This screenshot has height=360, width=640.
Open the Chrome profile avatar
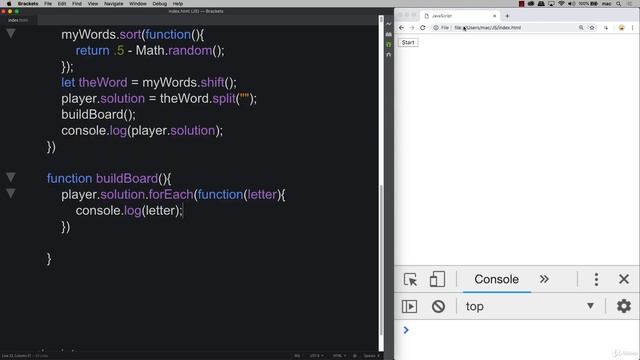[x=622, y=28]
